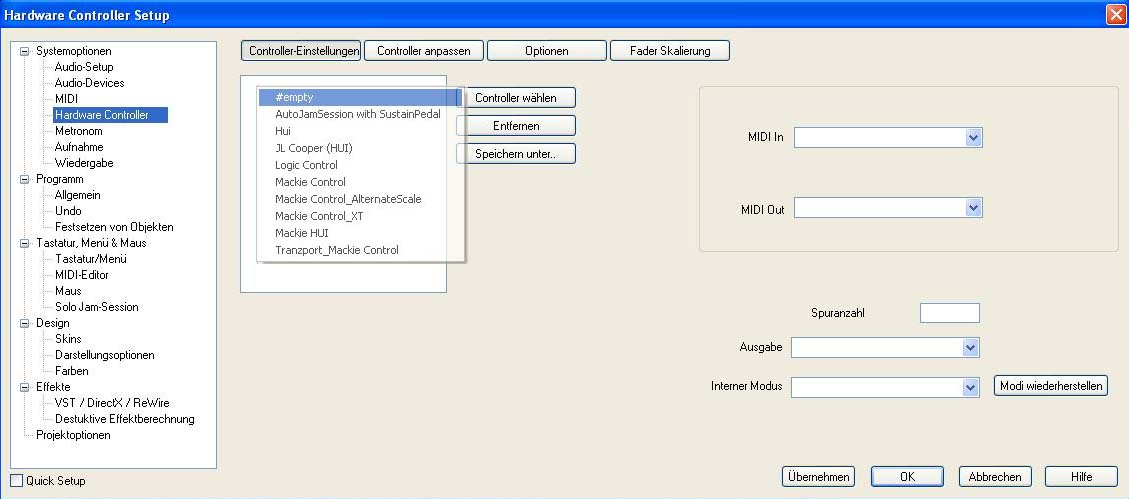
Task: Open the Fader Skalierung tab
Action: tap(670, 51)
